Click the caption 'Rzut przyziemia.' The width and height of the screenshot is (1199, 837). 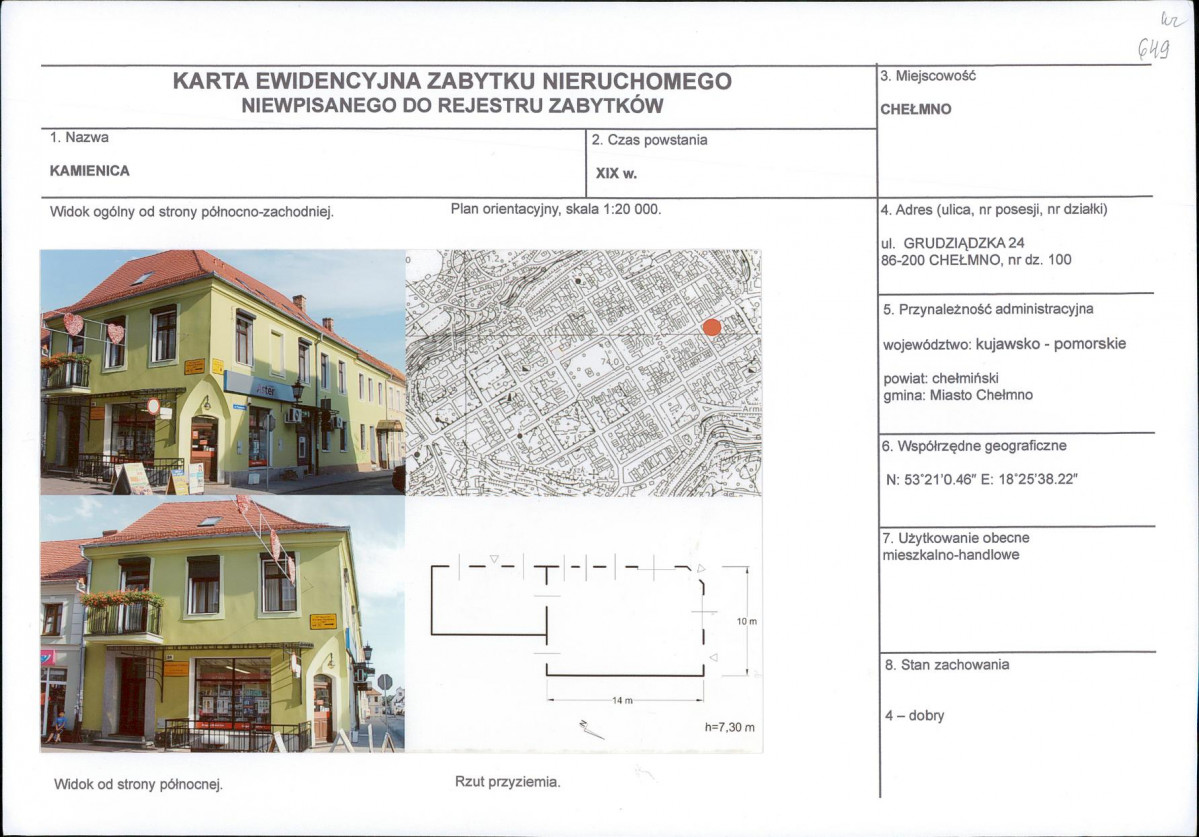pyautogui.click(x=508, y=782)
